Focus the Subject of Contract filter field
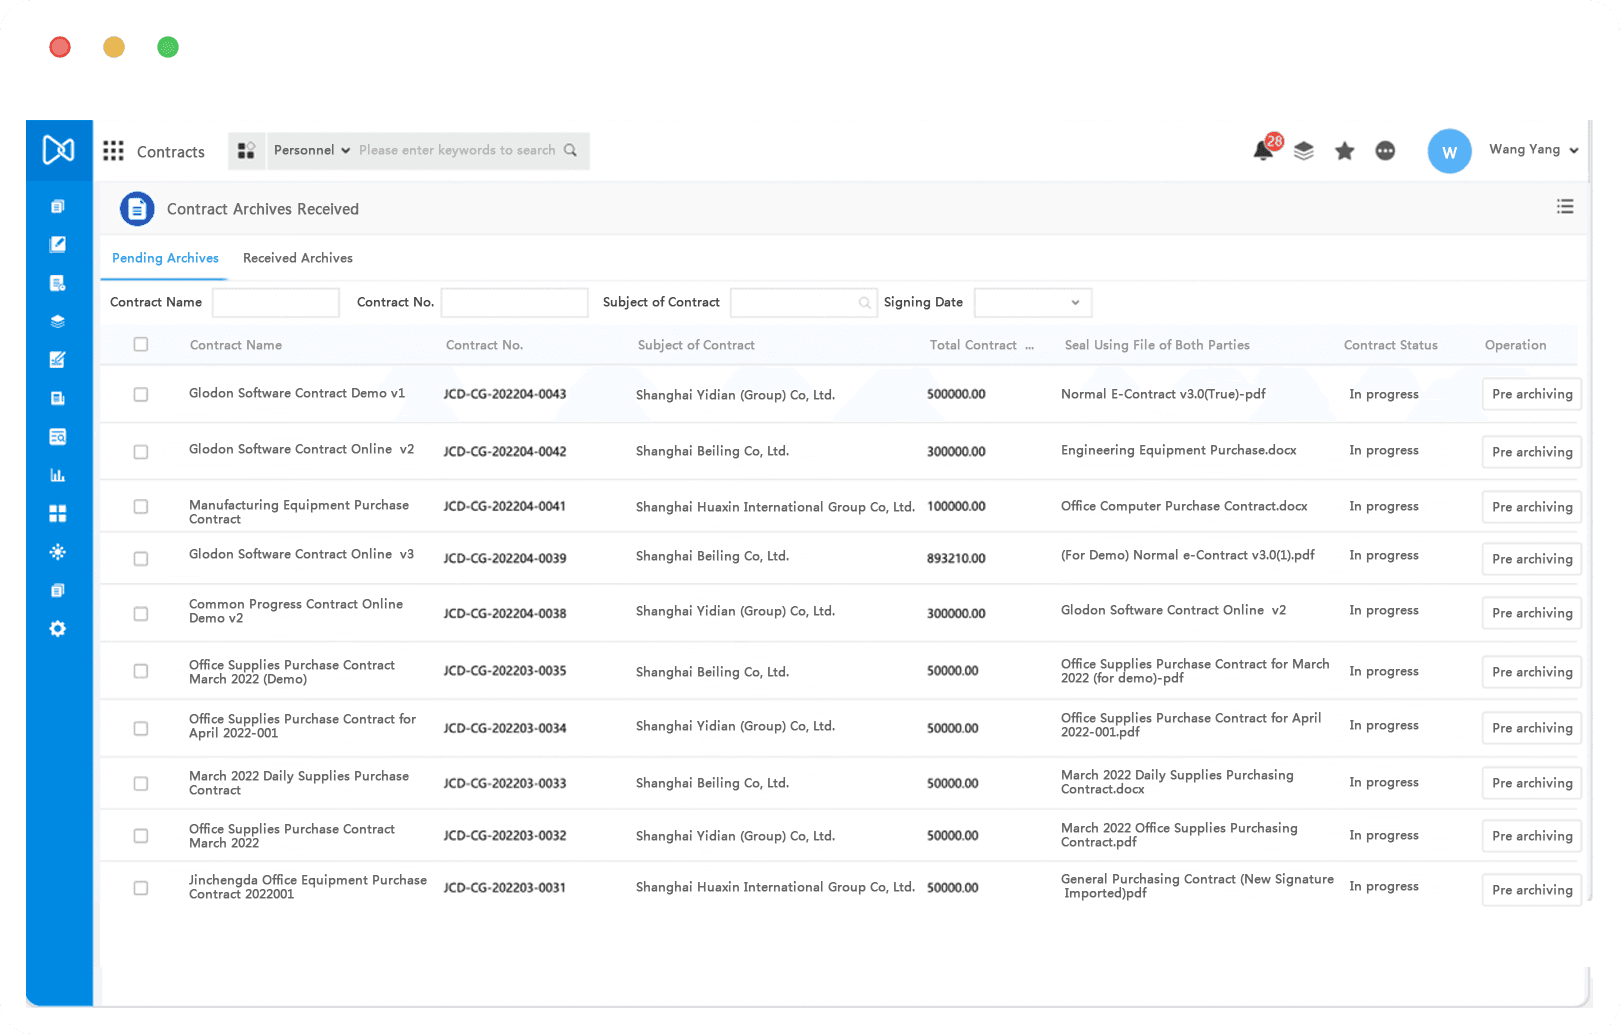1620x1034 pixels. pos(804,302)
